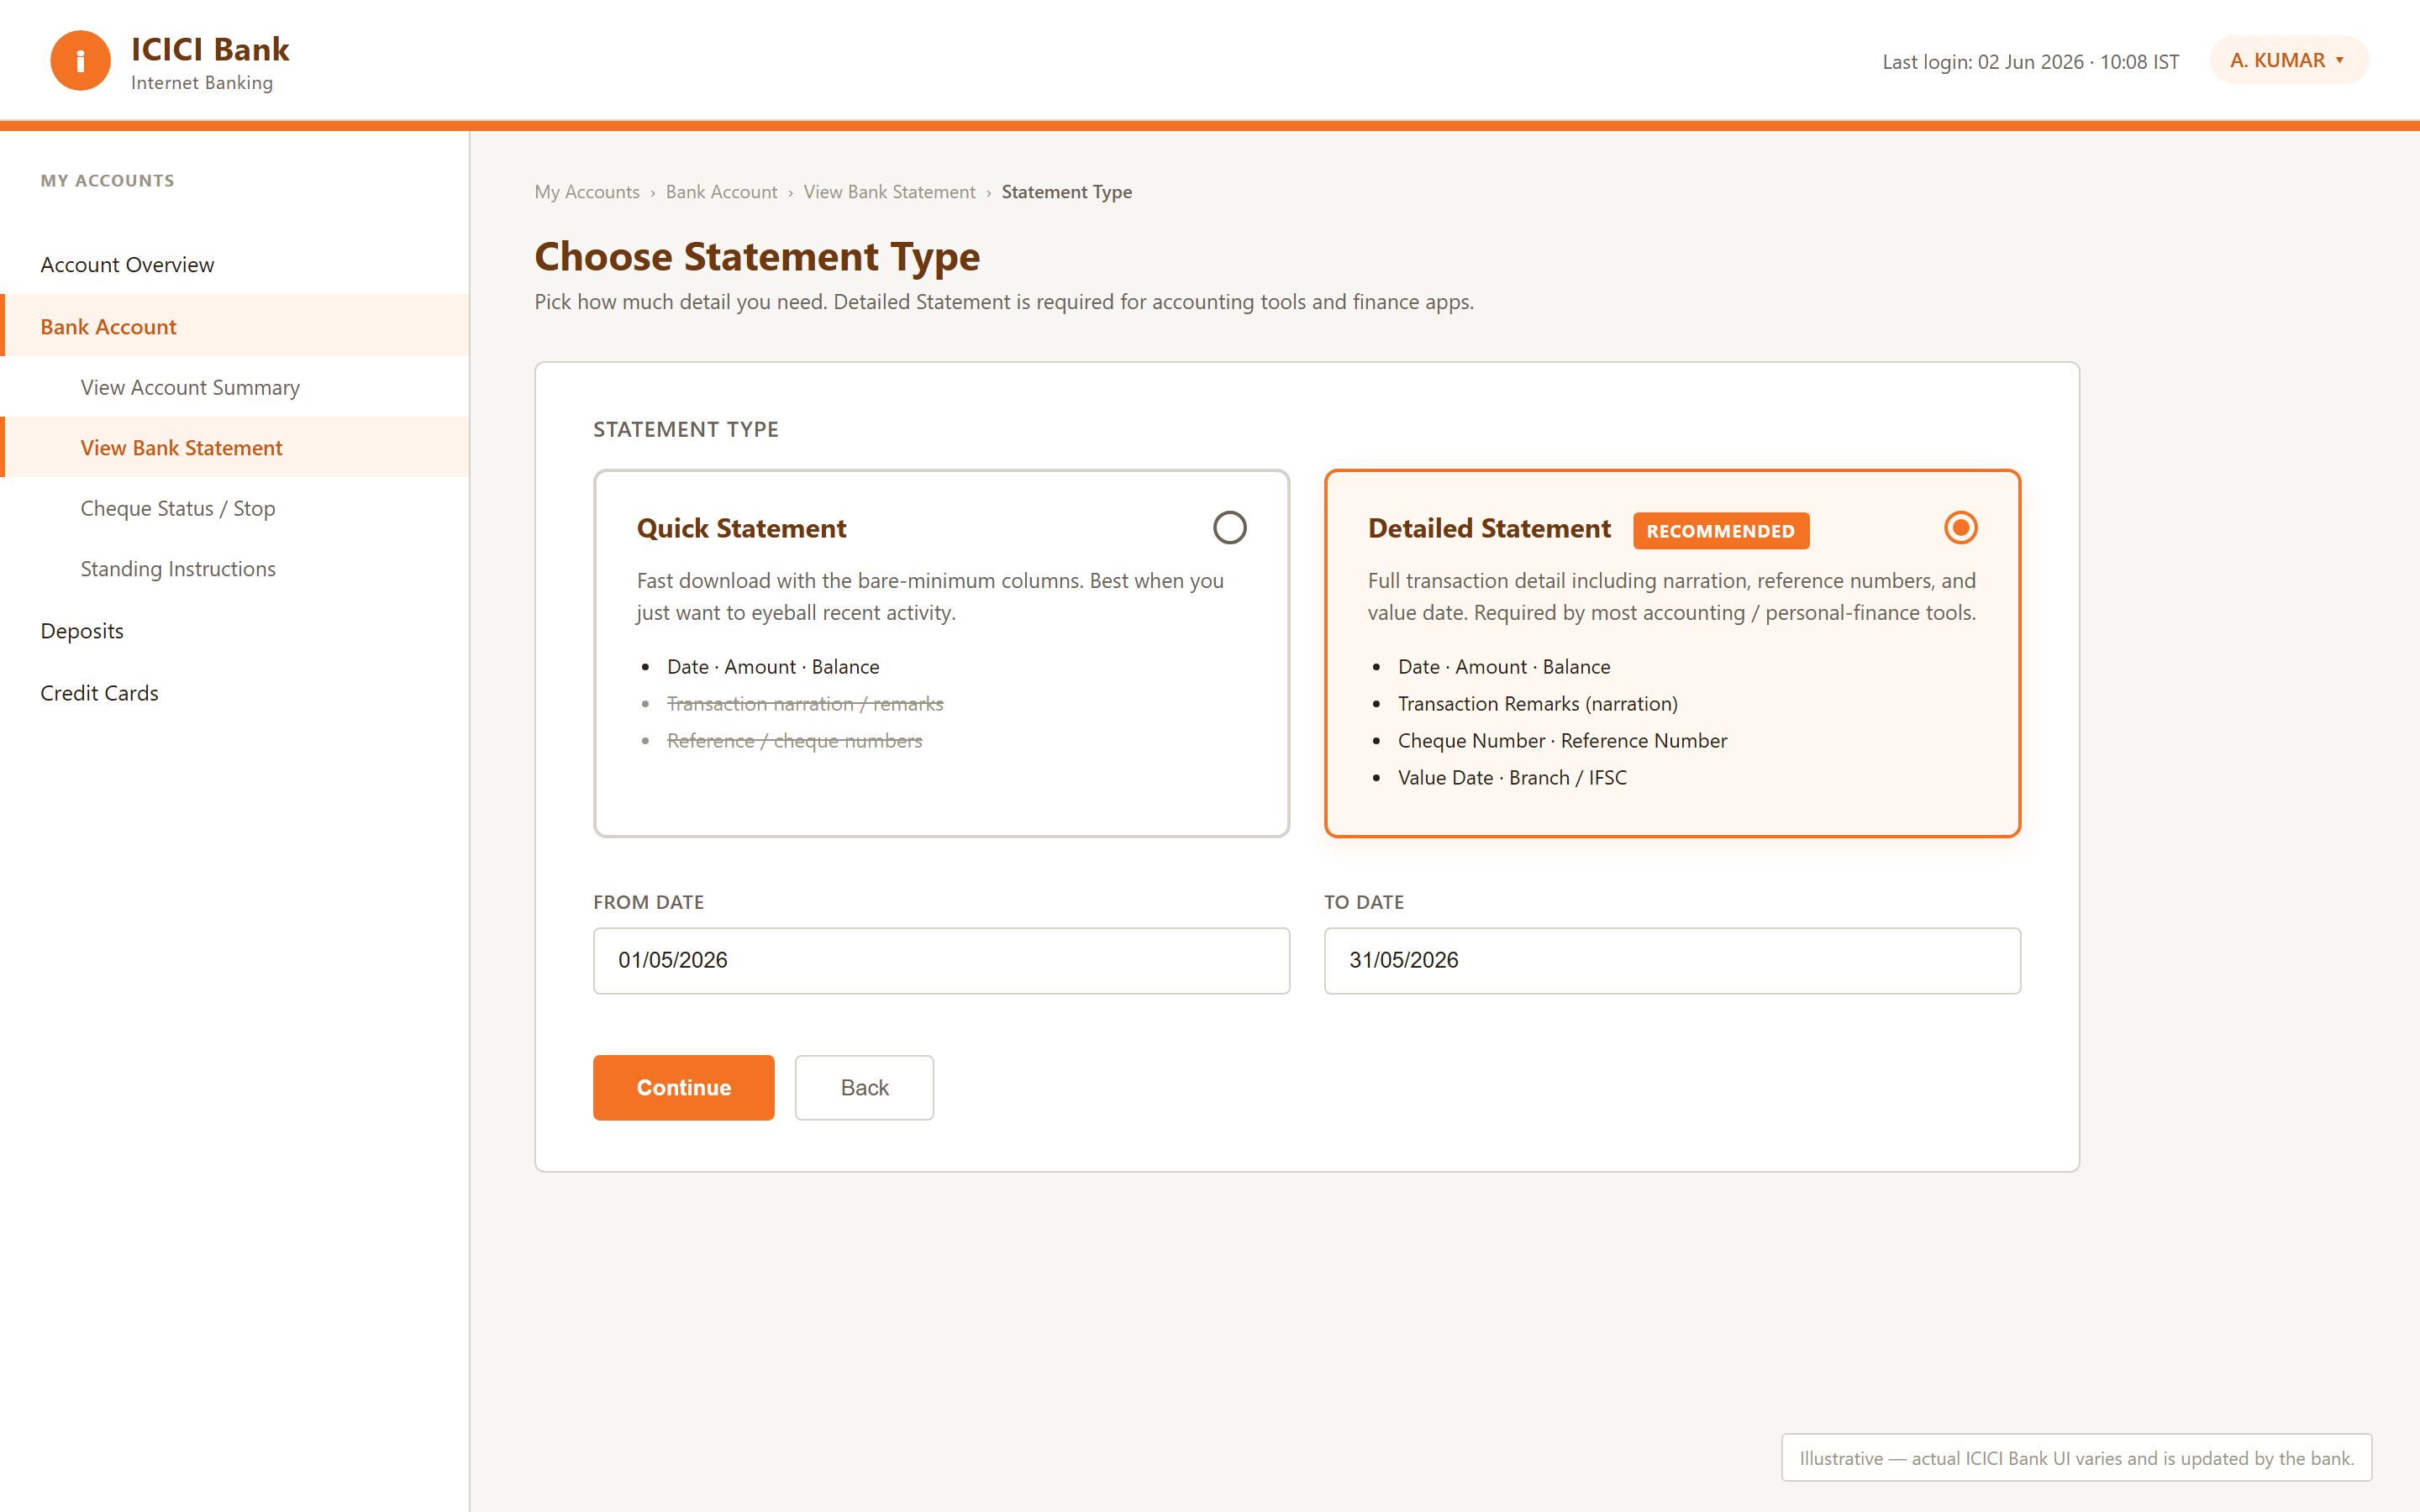Click the ICICI Bank title text
Screen dimensions: 2420x1512
210,49
